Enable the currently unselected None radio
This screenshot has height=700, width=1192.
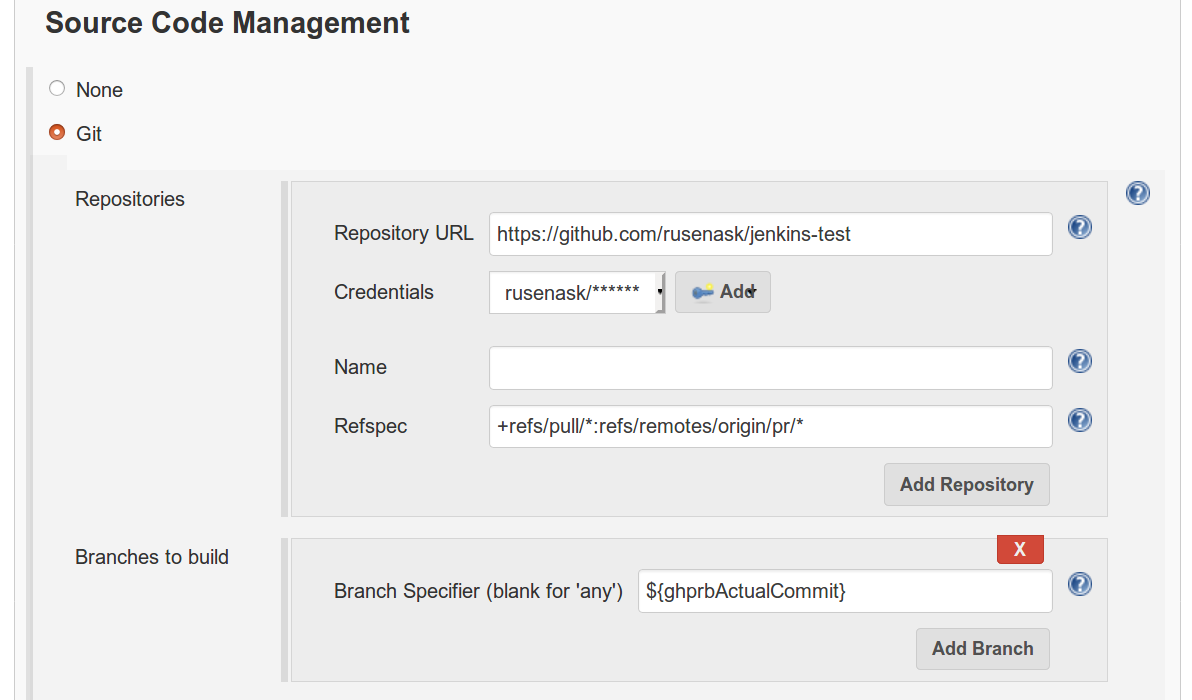click(56, 88)
